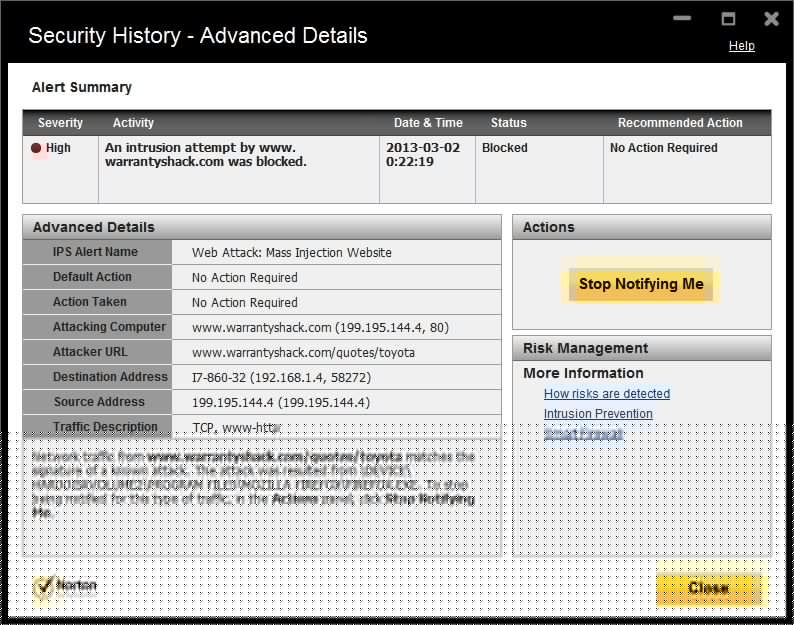Screen dimensions: 794x625
Task: Select the Default Action value
Action: point(245,278)
